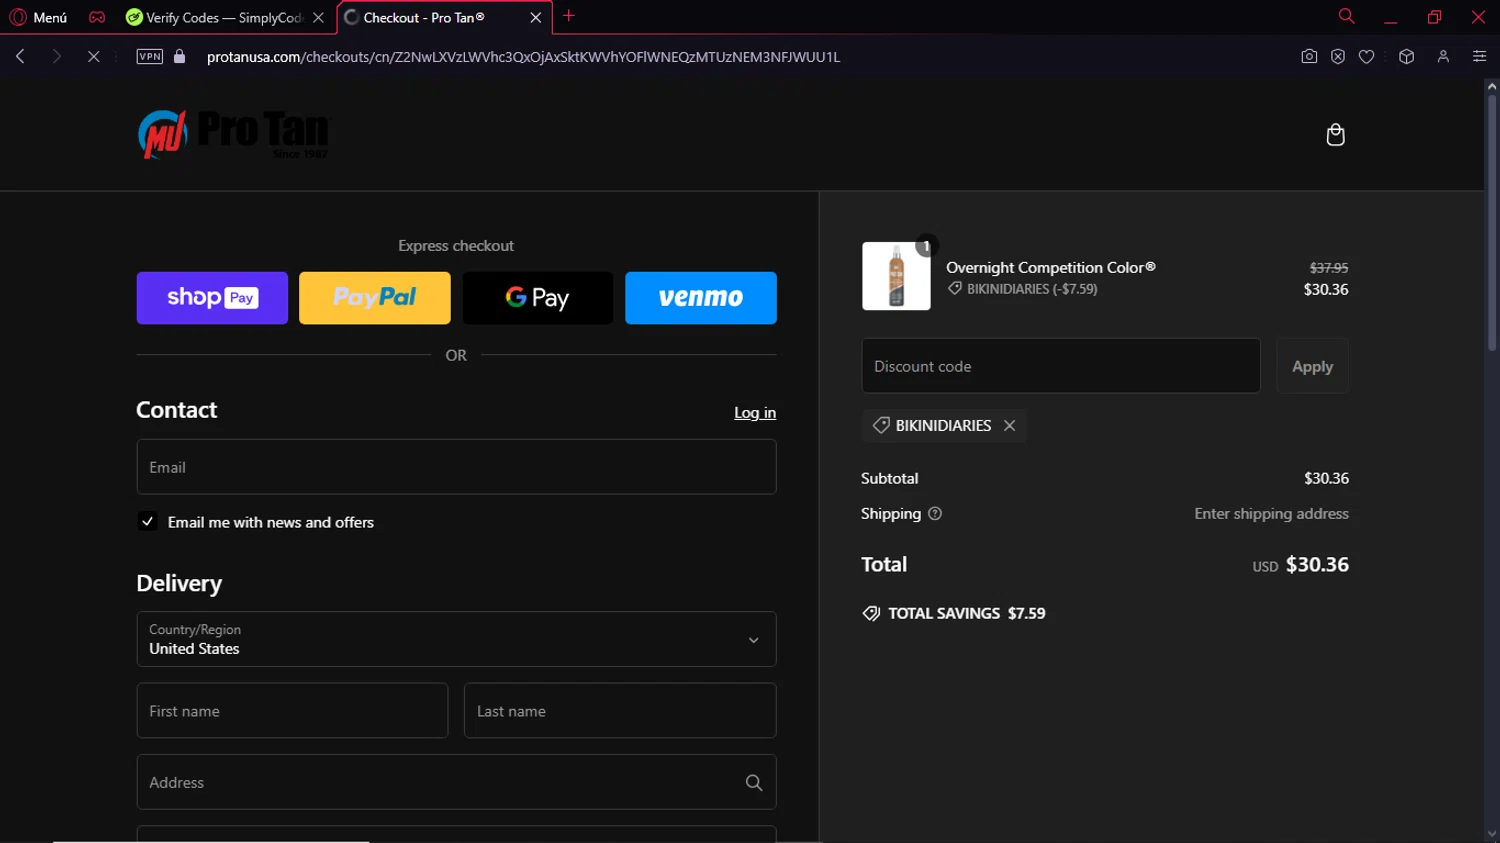The height and width of the screenshot is (843, 1500).
Task: Open tab search magnifier icon
Action: click(x=1346, y=16)
